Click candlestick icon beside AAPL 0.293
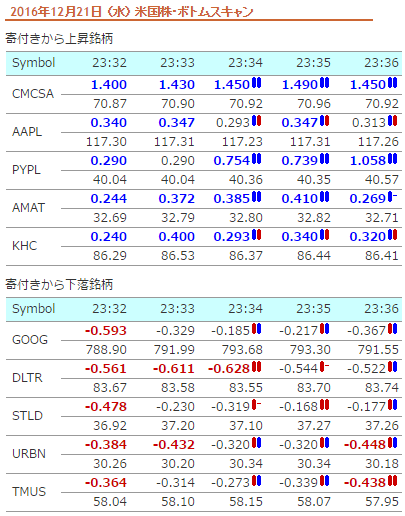 click(256, 121)
